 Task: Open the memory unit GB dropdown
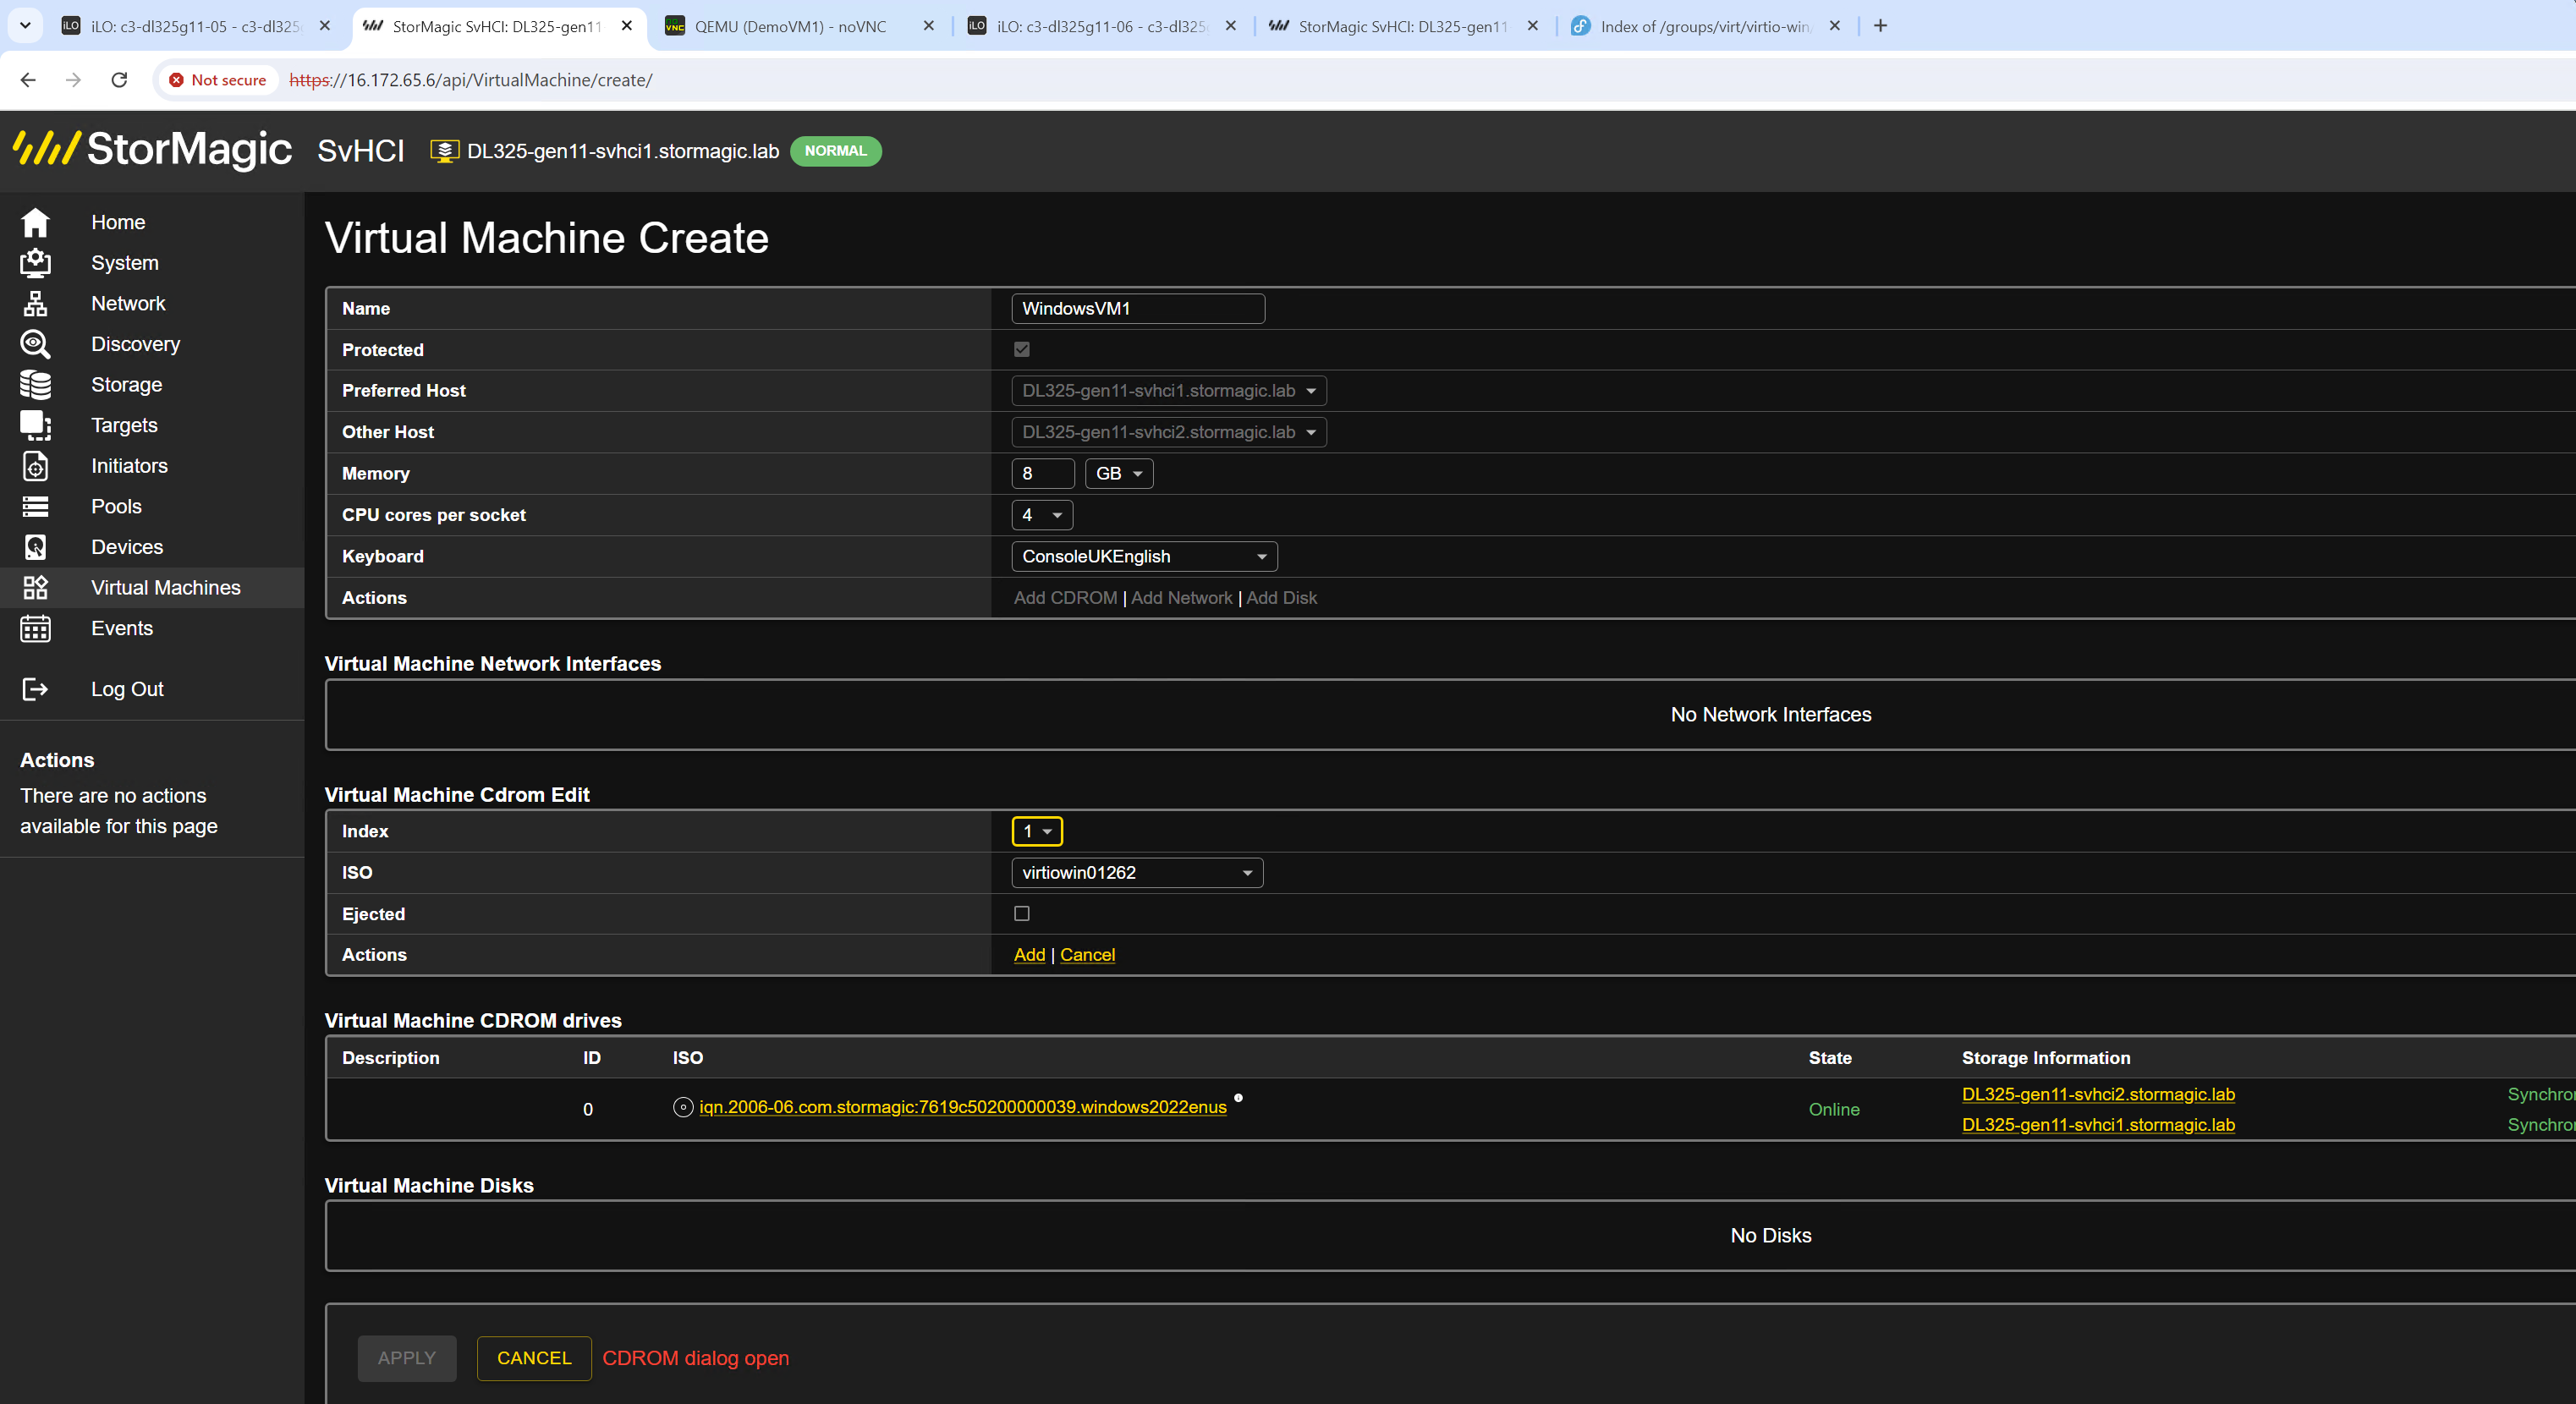1119,474
